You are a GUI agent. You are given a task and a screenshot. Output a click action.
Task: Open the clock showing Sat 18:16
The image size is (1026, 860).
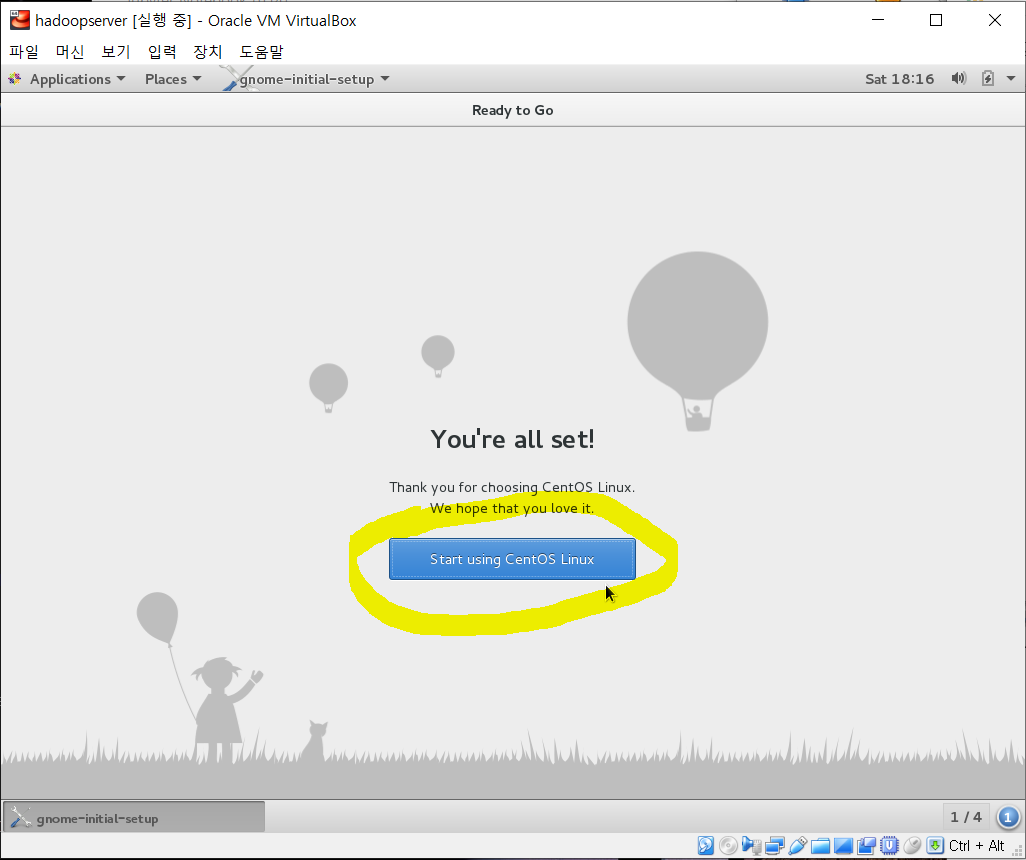point(899,79)
